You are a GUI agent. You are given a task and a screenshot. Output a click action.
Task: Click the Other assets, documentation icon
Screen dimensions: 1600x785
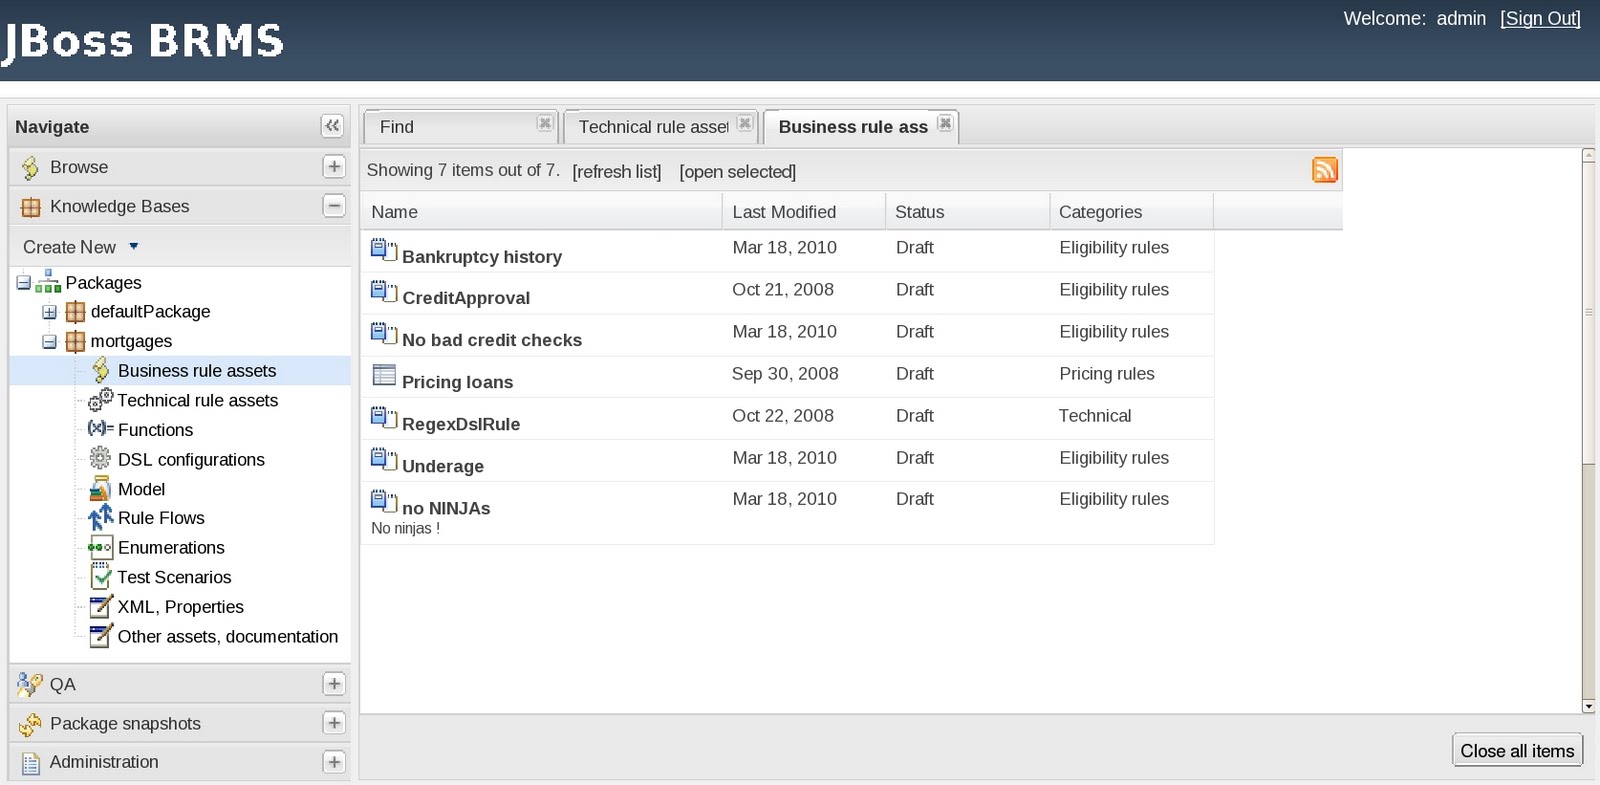(x=101, y=635)
